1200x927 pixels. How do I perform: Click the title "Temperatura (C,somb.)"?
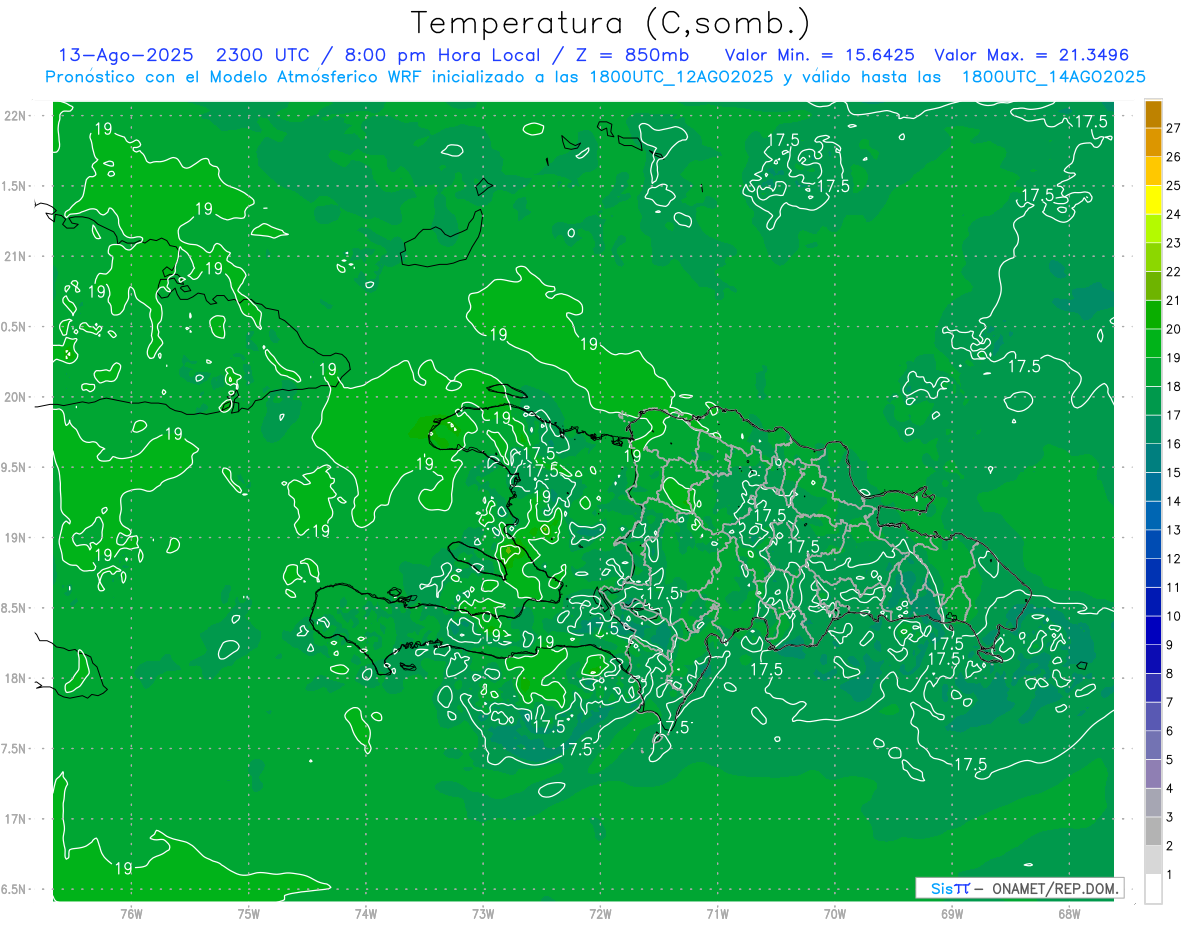tap(610, 23)
